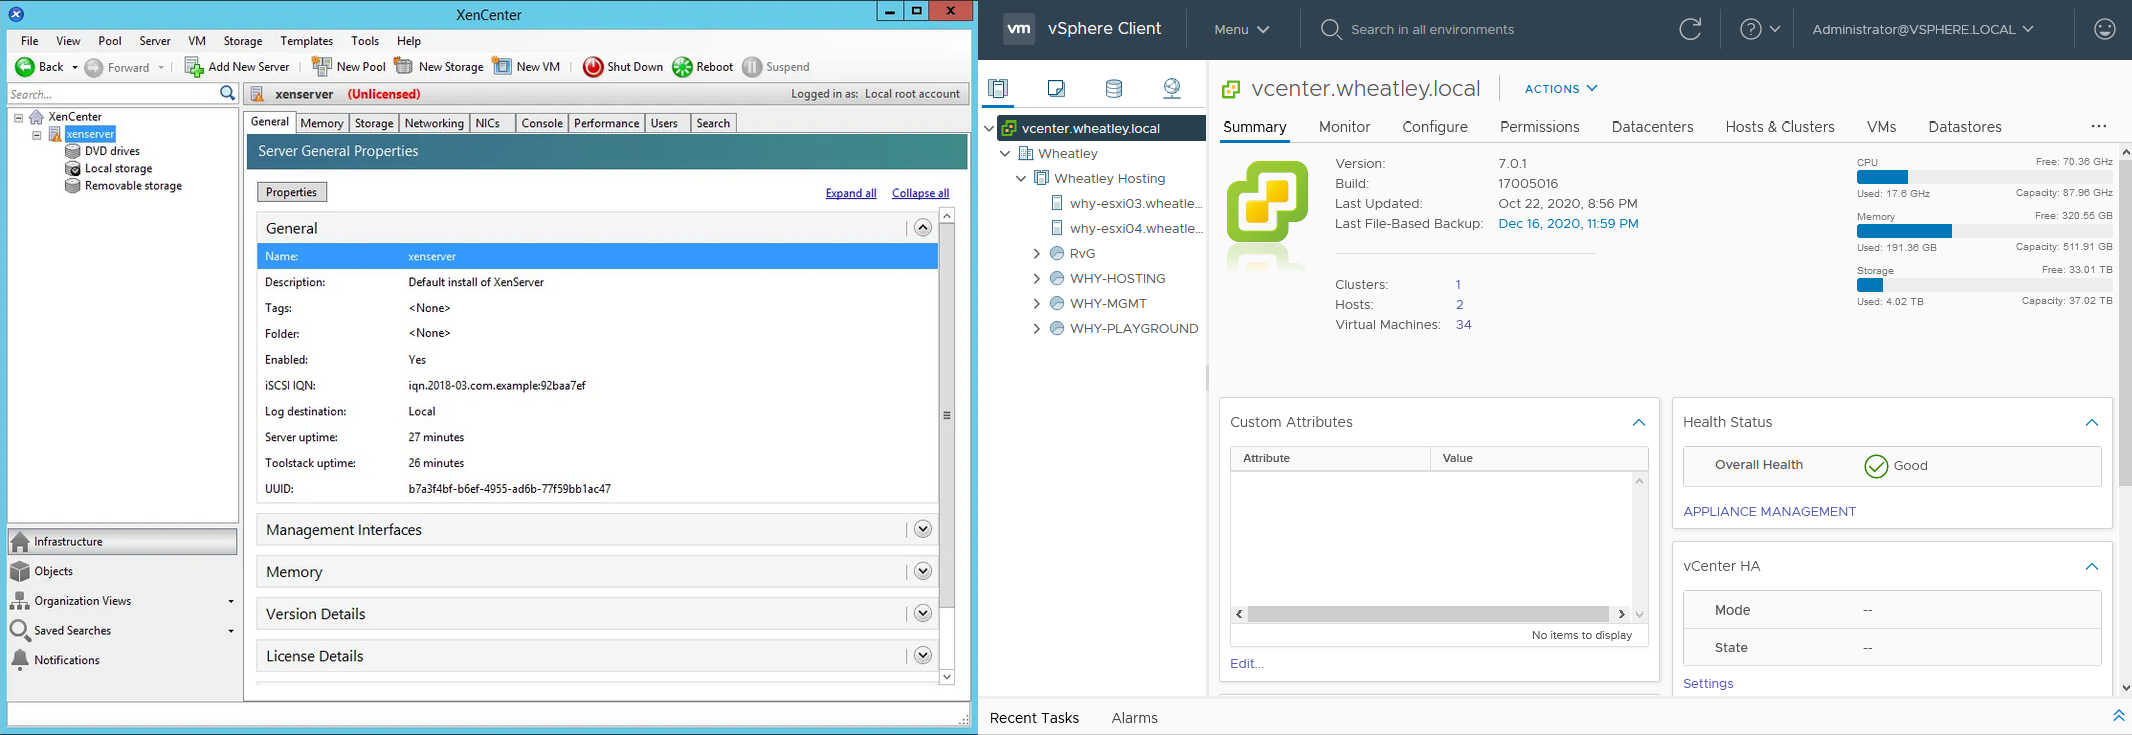2132x735 pixels.
Task: Collapse Custom Attributes card
Action: (x=1639, y=423)
